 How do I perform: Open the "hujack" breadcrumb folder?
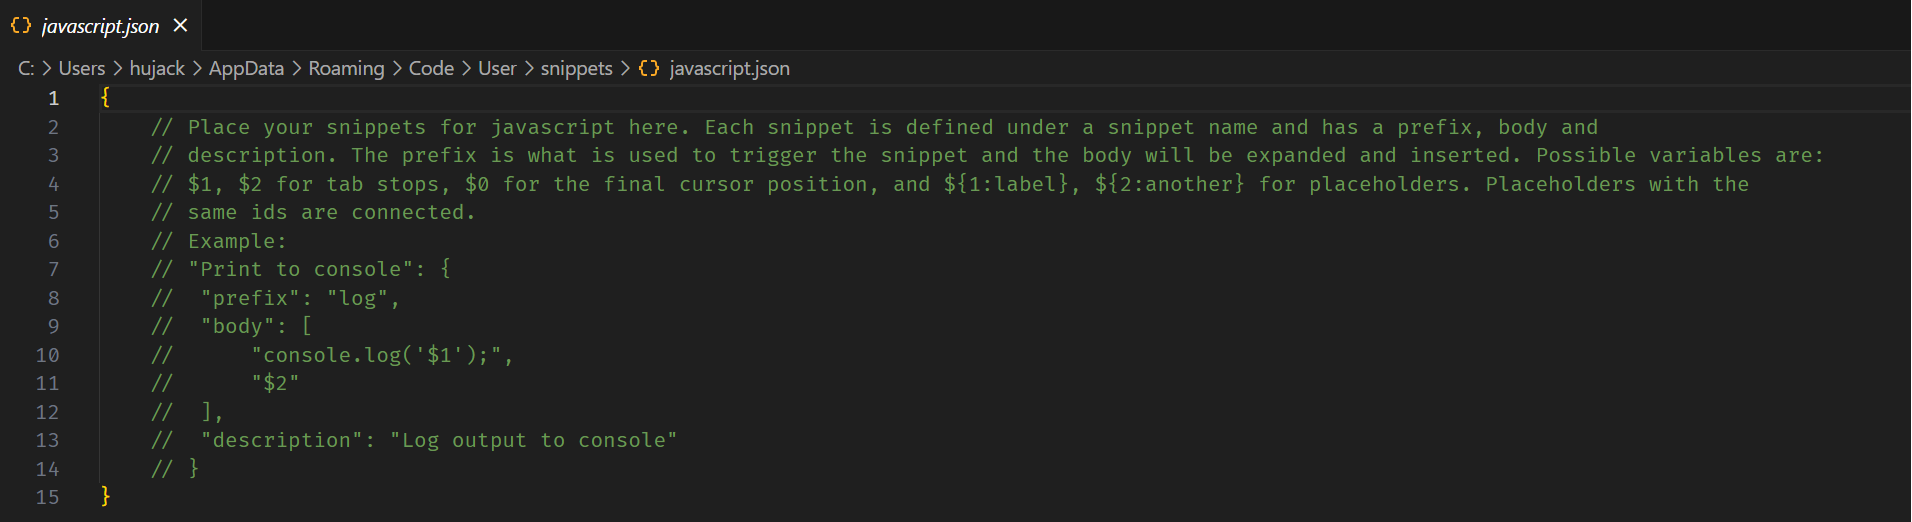coord(157,69)
